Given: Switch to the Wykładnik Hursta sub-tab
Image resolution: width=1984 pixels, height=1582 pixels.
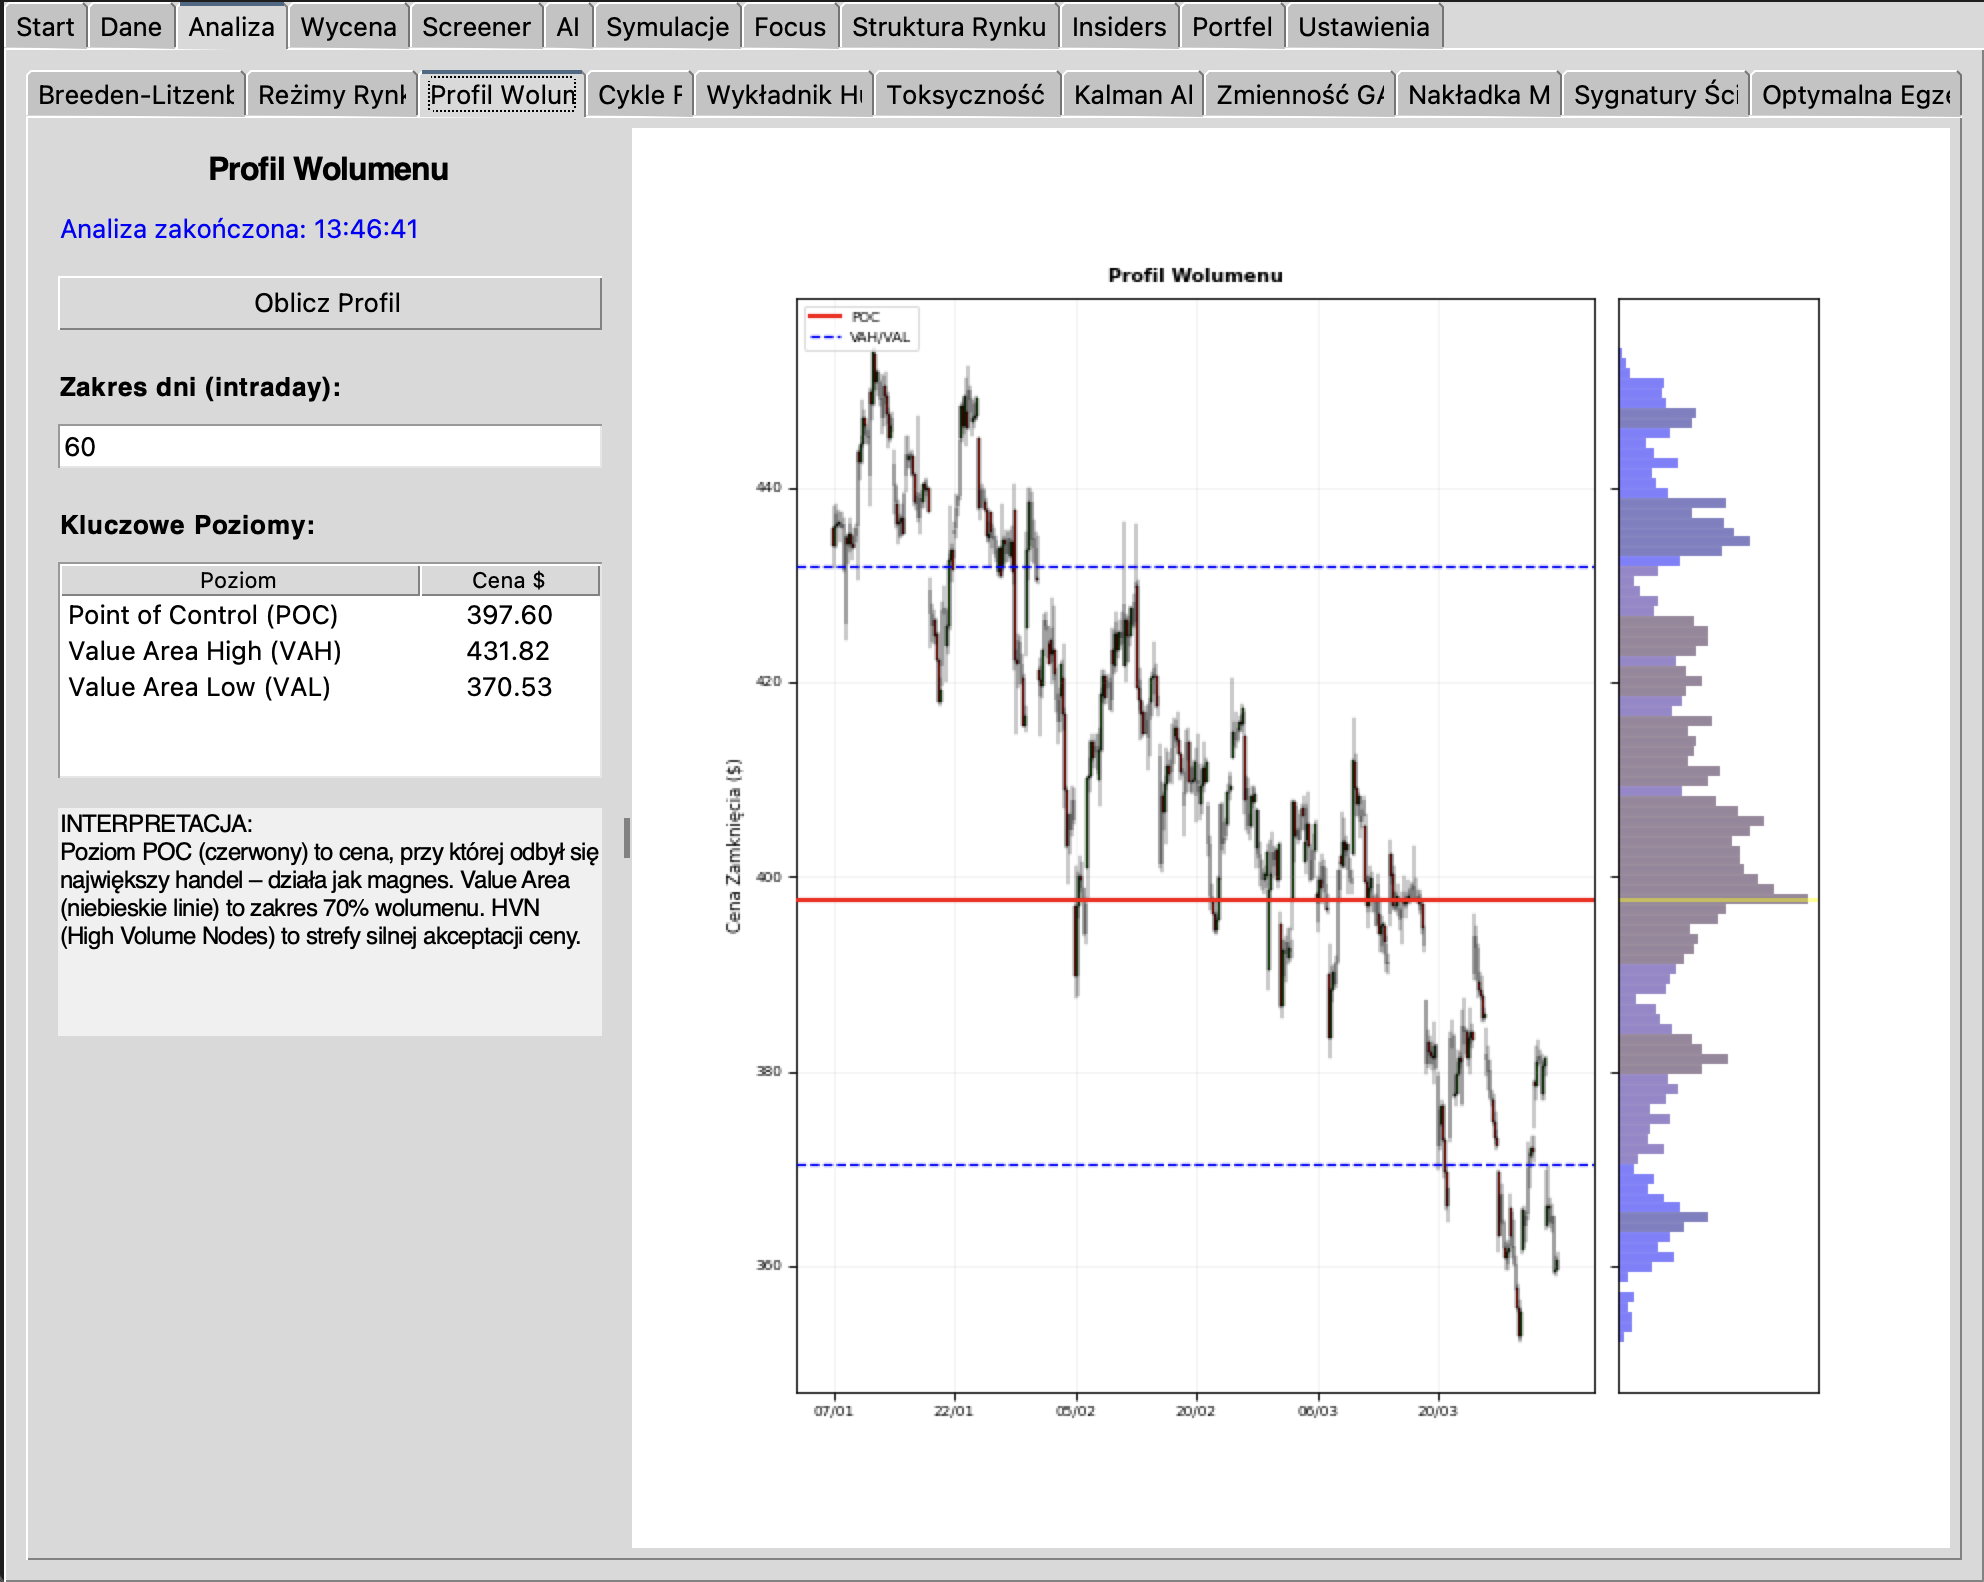Looking at the screenshot, I should pos(784,95).
